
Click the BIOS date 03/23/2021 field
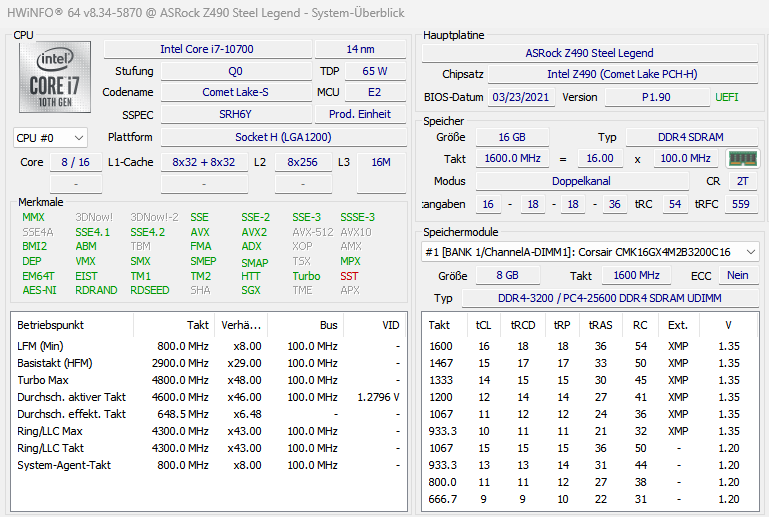(x=521, y=97)
